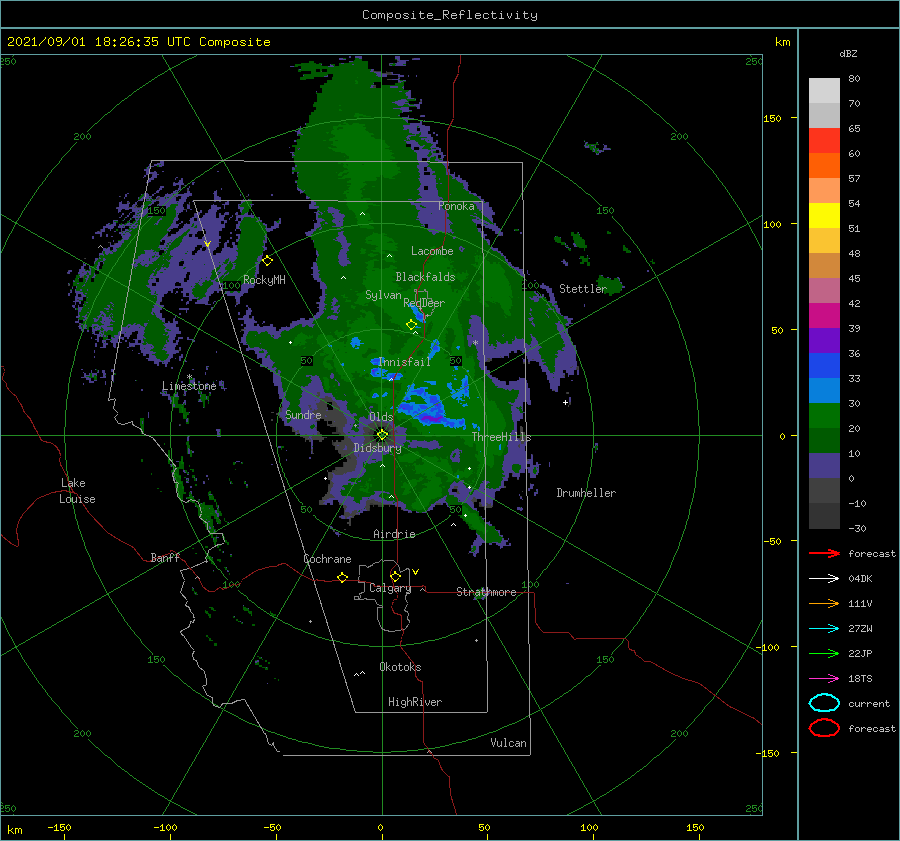Click the 18TS legend text
The height and width of the screenshot is (841, 900).
(x=860, y=679)
